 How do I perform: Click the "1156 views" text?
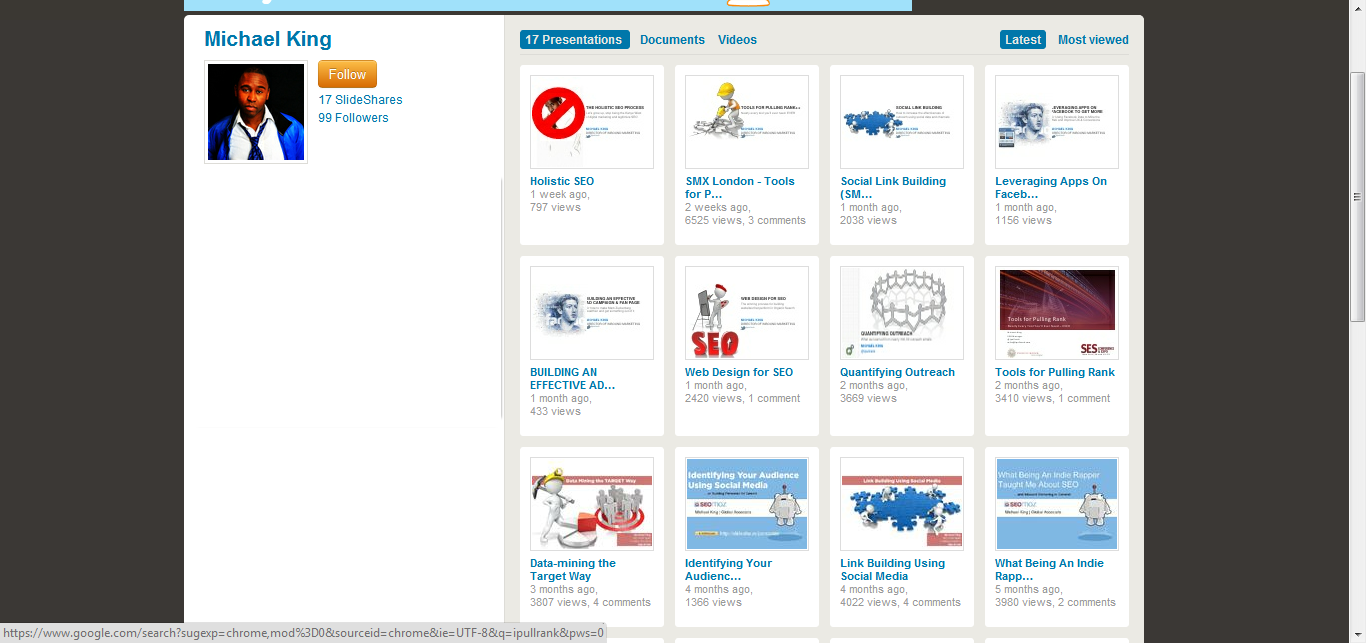click(x=1023, y=221)
